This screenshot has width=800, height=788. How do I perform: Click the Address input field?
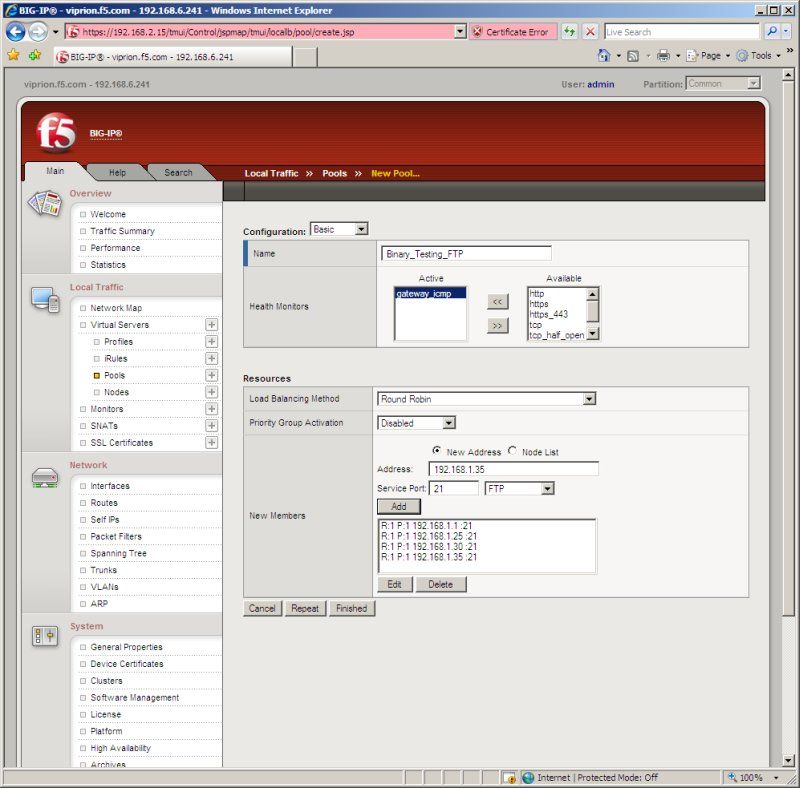click(x=513, y=469)
